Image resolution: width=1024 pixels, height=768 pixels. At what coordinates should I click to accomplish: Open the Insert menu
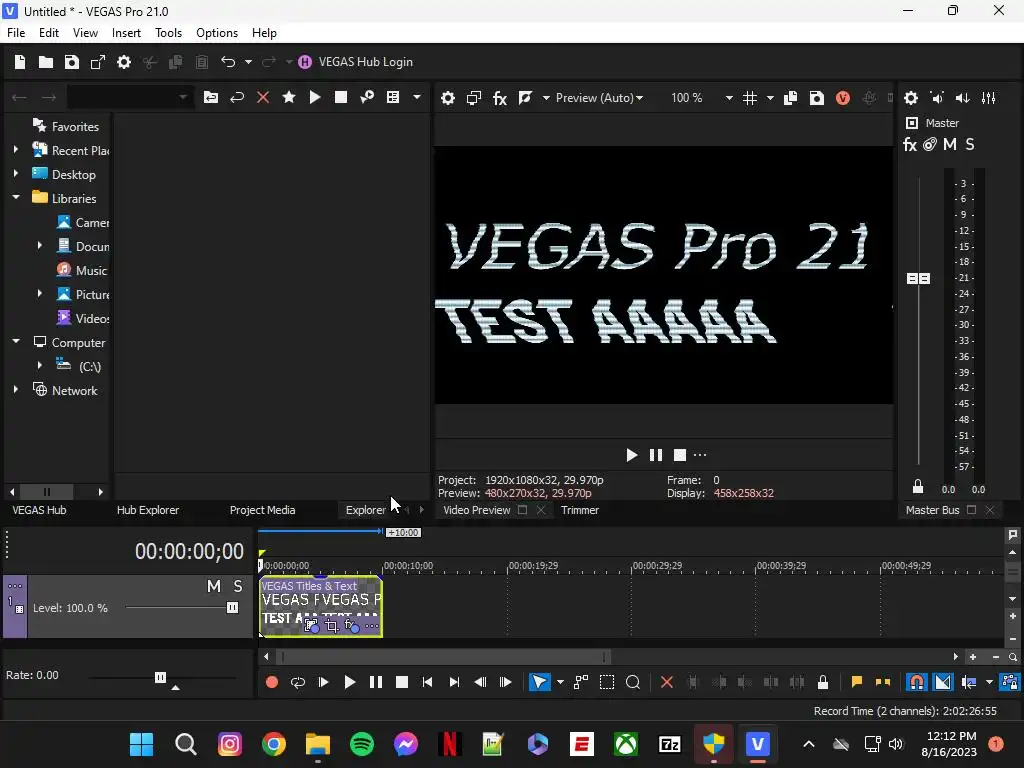(126, 33)
